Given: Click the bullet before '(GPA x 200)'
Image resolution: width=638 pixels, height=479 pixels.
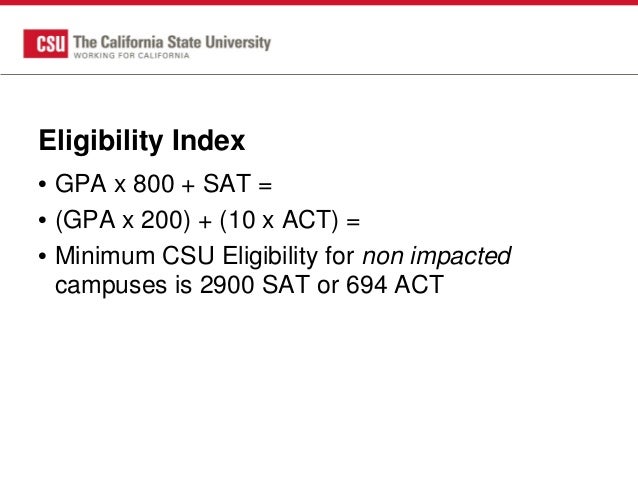Looking at the screenshot, I should point(42,221).
